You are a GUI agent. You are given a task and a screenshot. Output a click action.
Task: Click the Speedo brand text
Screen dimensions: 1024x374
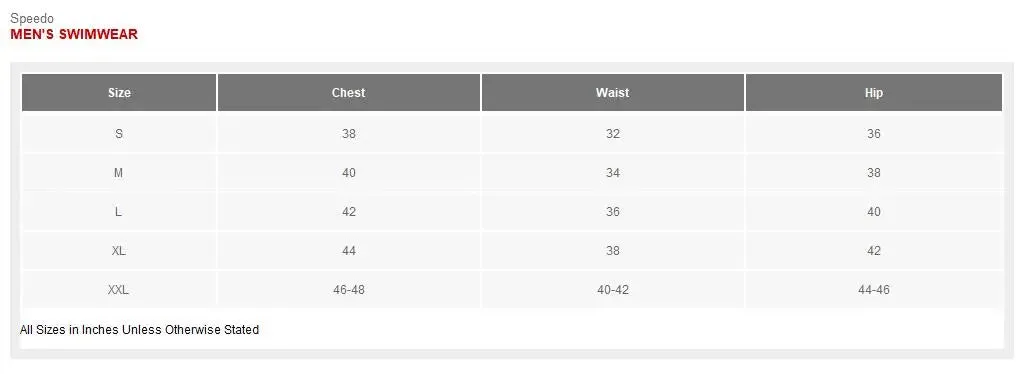[x=32, y=19]
